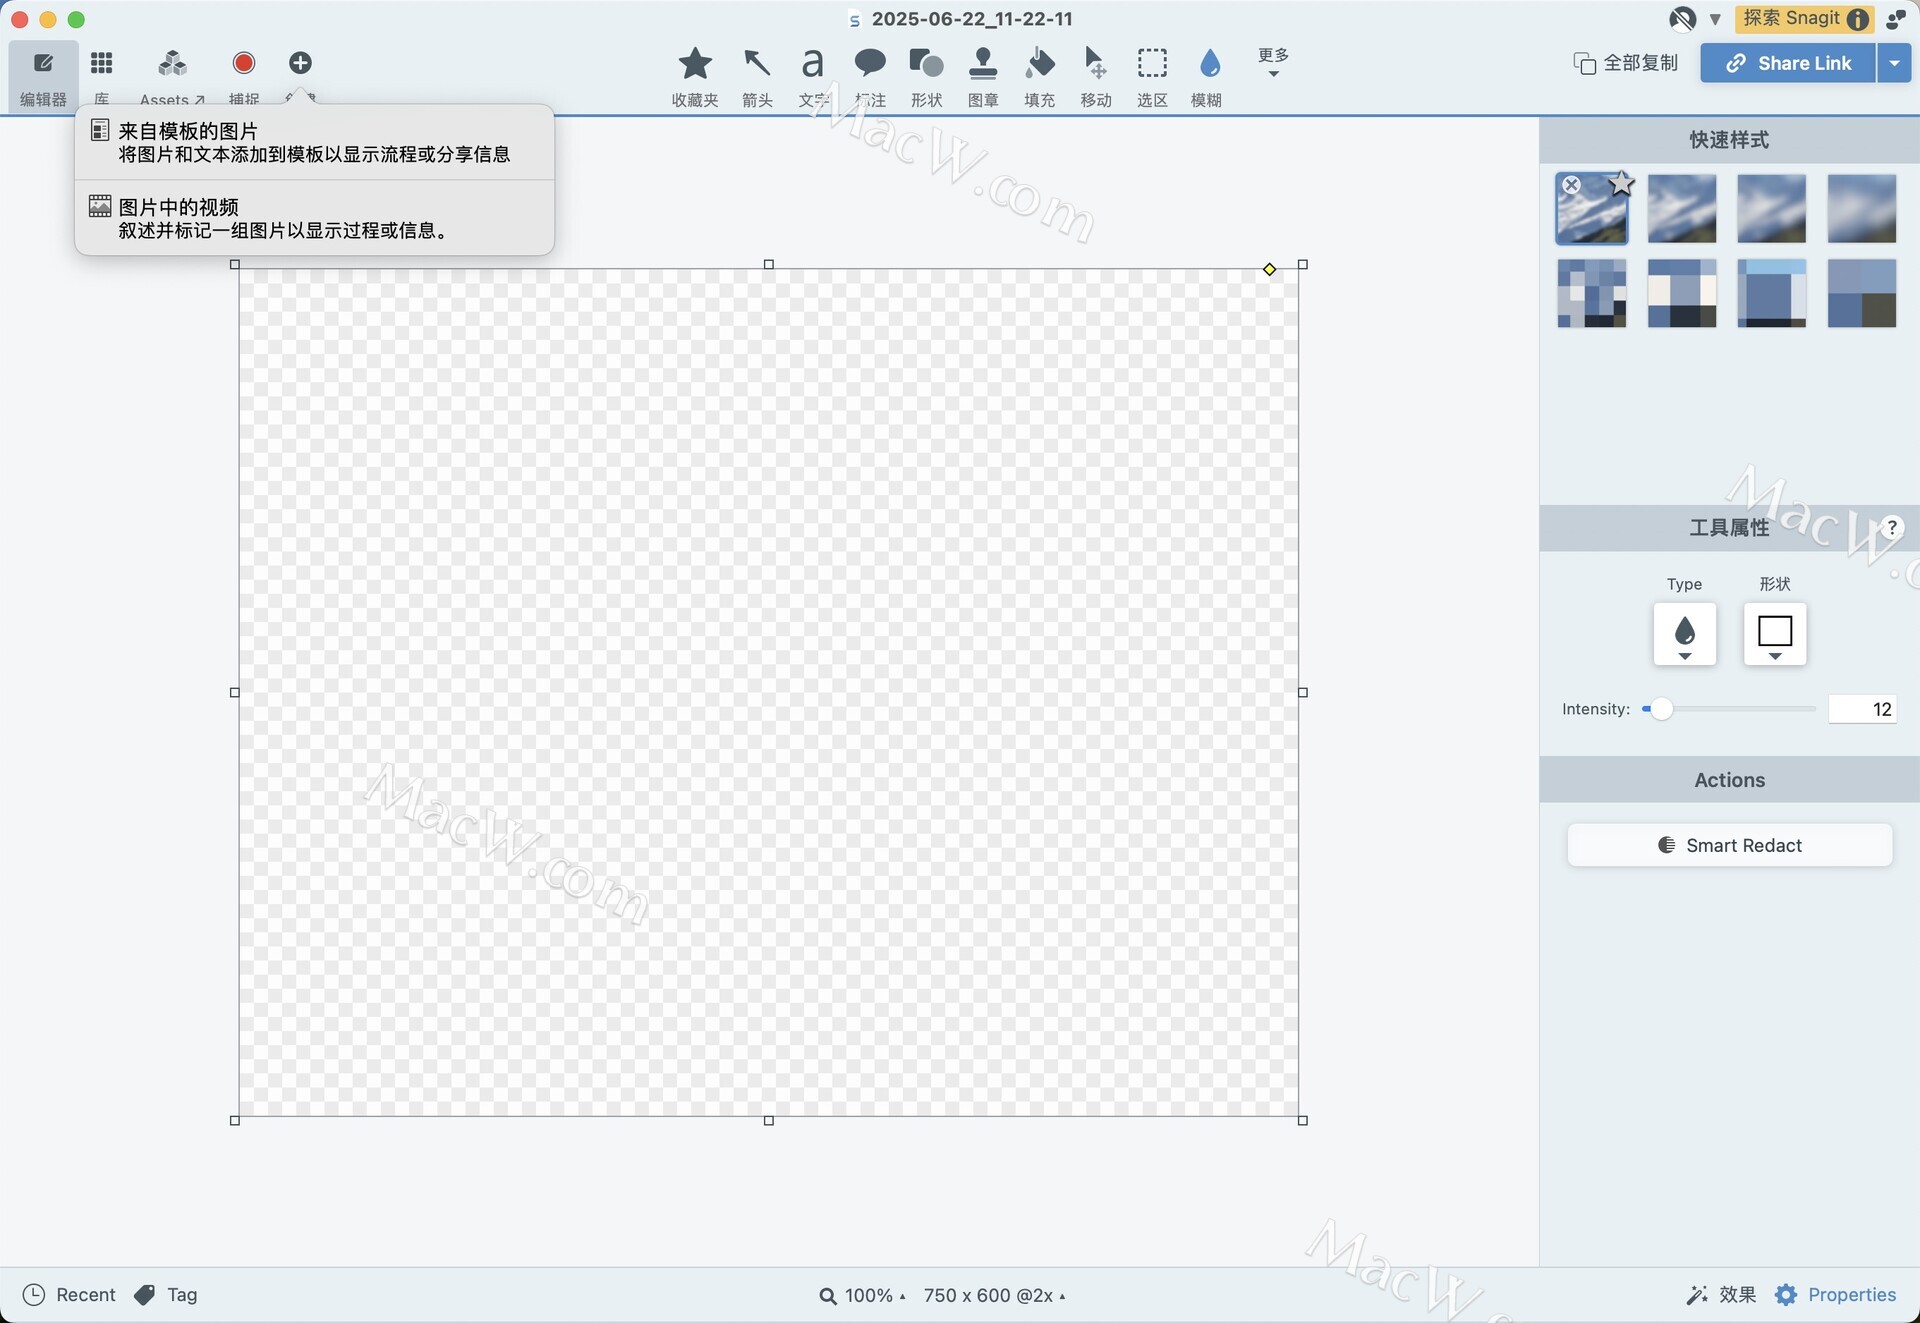1920x1323 pixels.
Task: Open the 750 x 600 @2x size menu
Action: (995, 1296)
